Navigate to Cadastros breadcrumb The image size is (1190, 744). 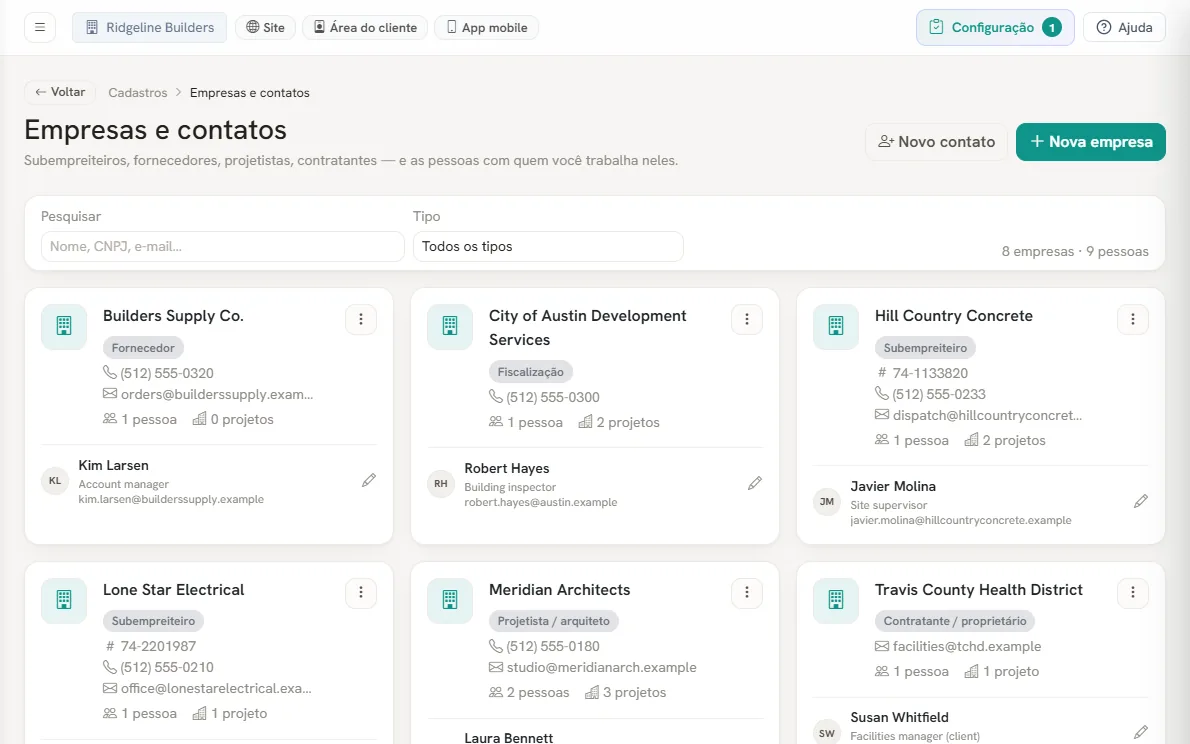click(137, 93)
